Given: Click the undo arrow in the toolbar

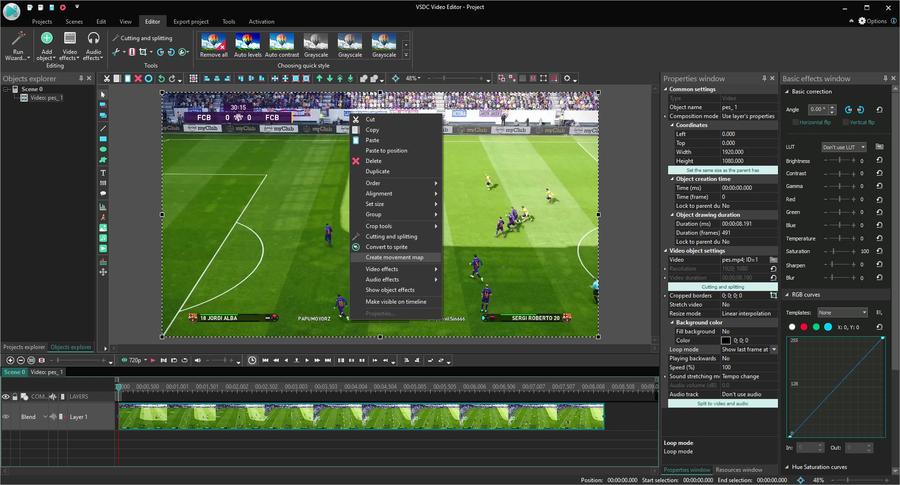Looking at the screenshot, I should point(161,78).
